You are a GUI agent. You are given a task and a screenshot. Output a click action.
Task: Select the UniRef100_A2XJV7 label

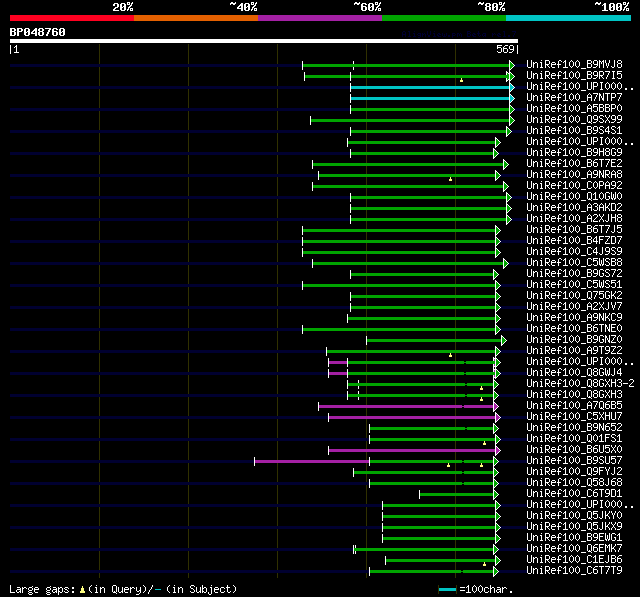(574, 307)
